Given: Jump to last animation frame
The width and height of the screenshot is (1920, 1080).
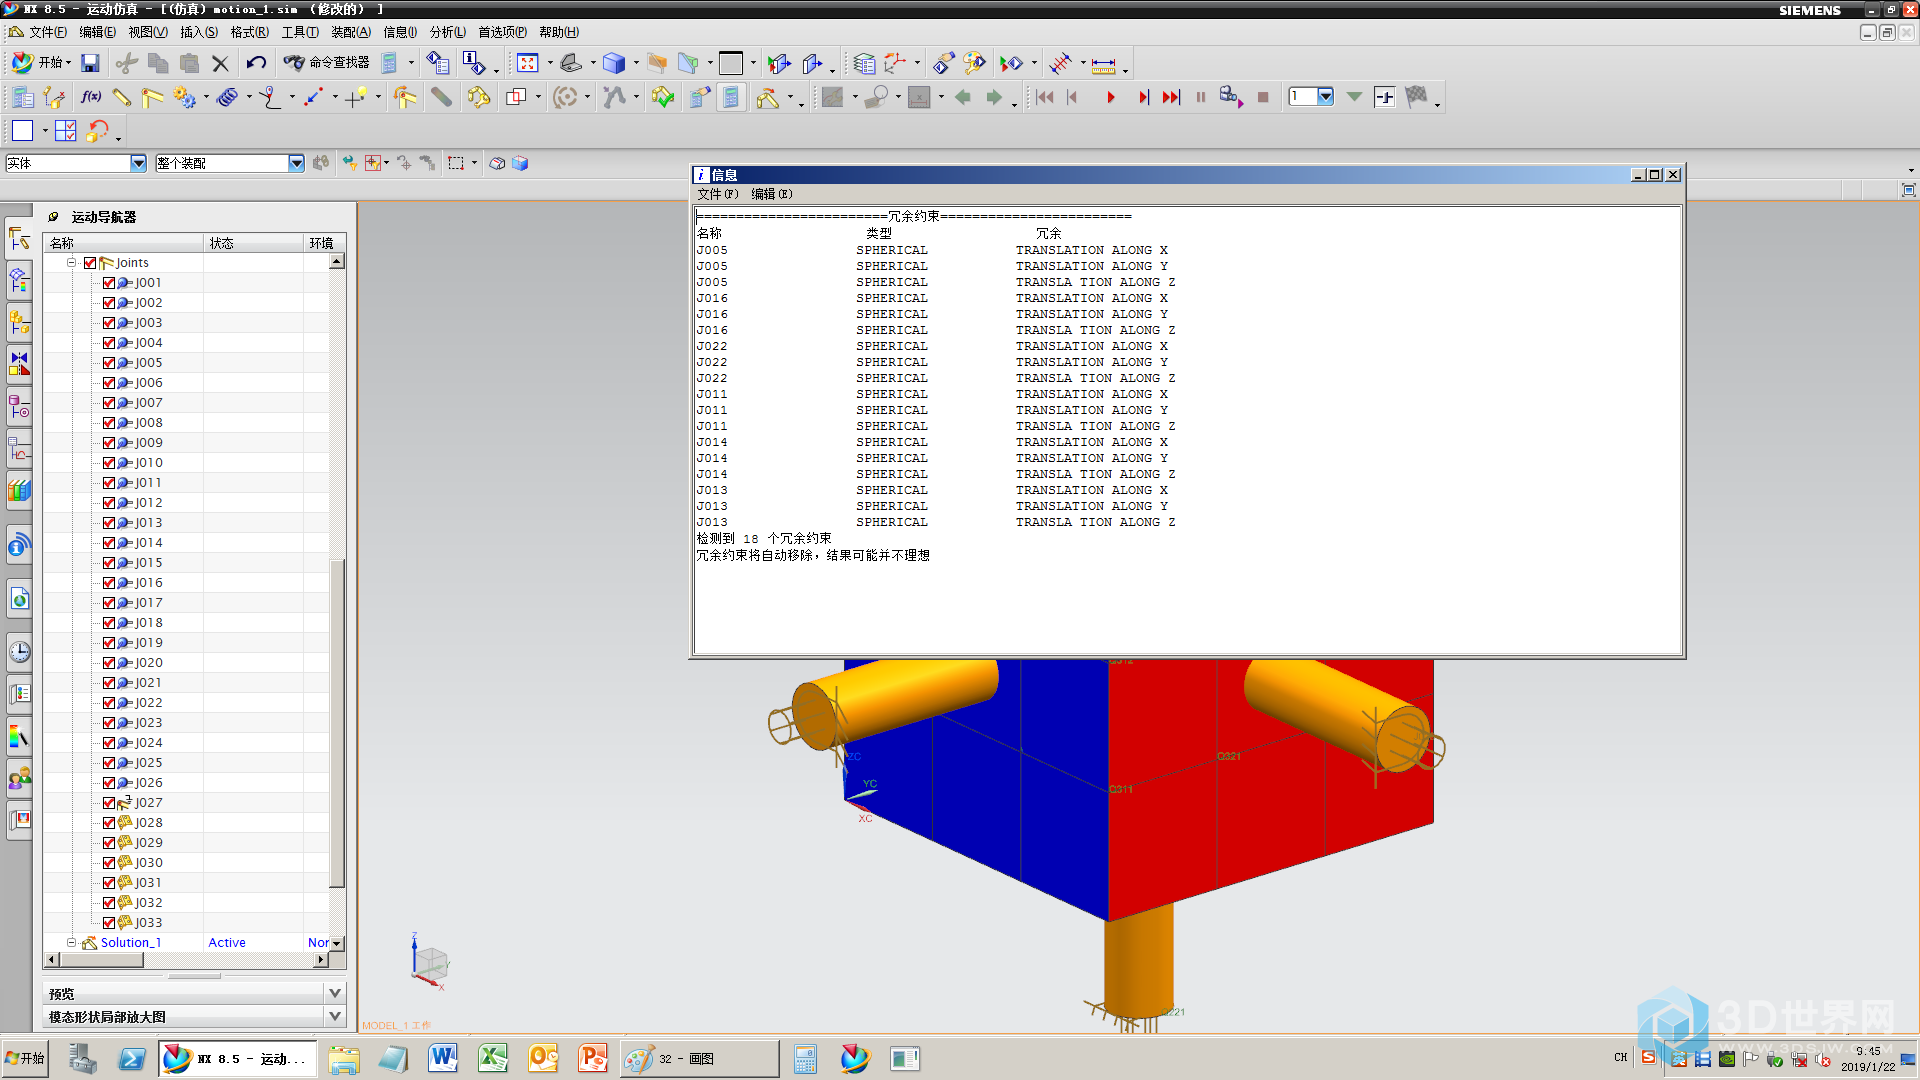Looking at the screenshot, I should click(x=1171, y=97).
